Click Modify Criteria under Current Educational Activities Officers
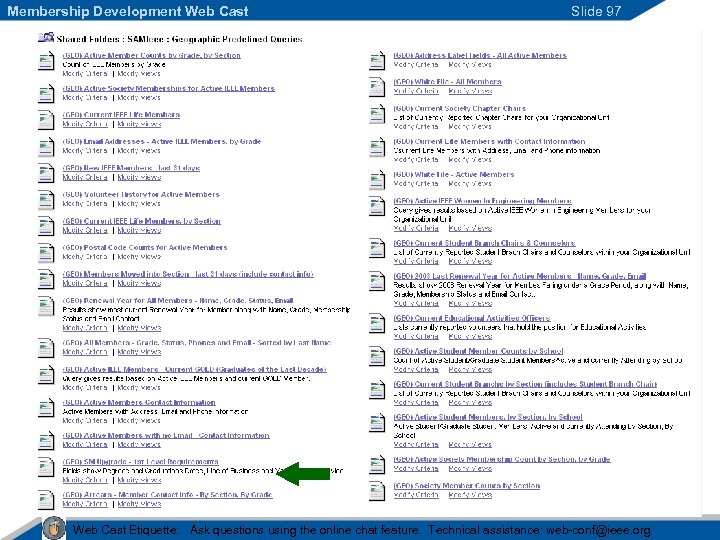The width and height of the screenshot is (720, 540). click(416, 336)
